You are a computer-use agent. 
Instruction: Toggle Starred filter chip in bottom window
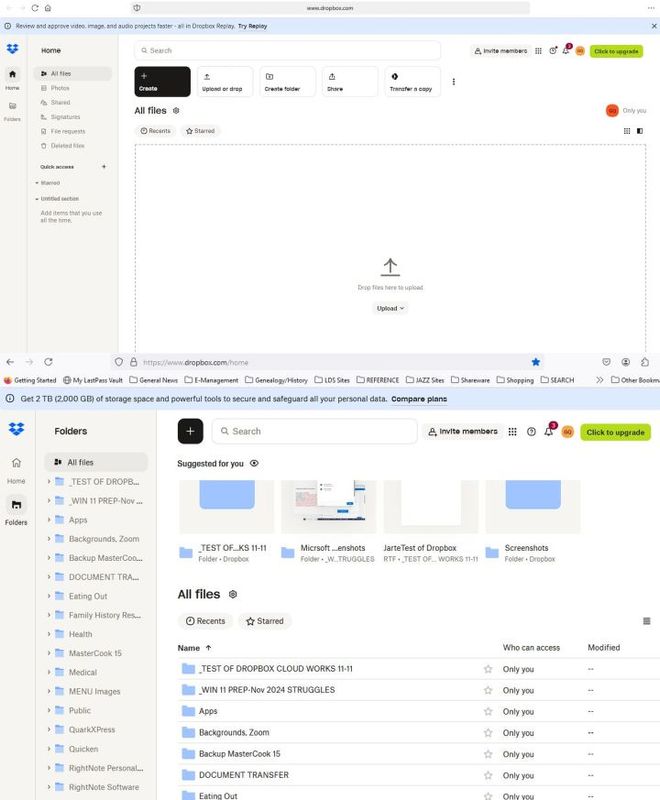265,621
